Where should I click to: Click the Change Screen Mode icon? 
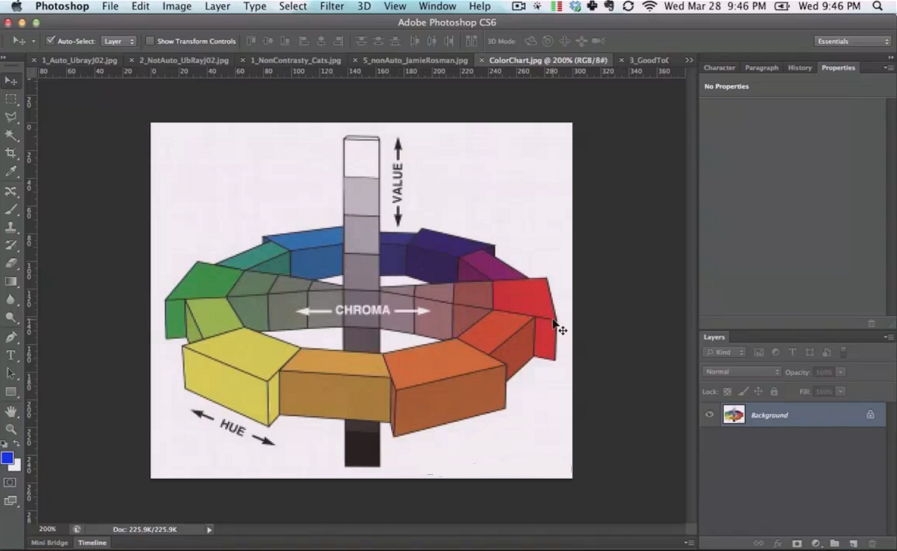point(10,501)
